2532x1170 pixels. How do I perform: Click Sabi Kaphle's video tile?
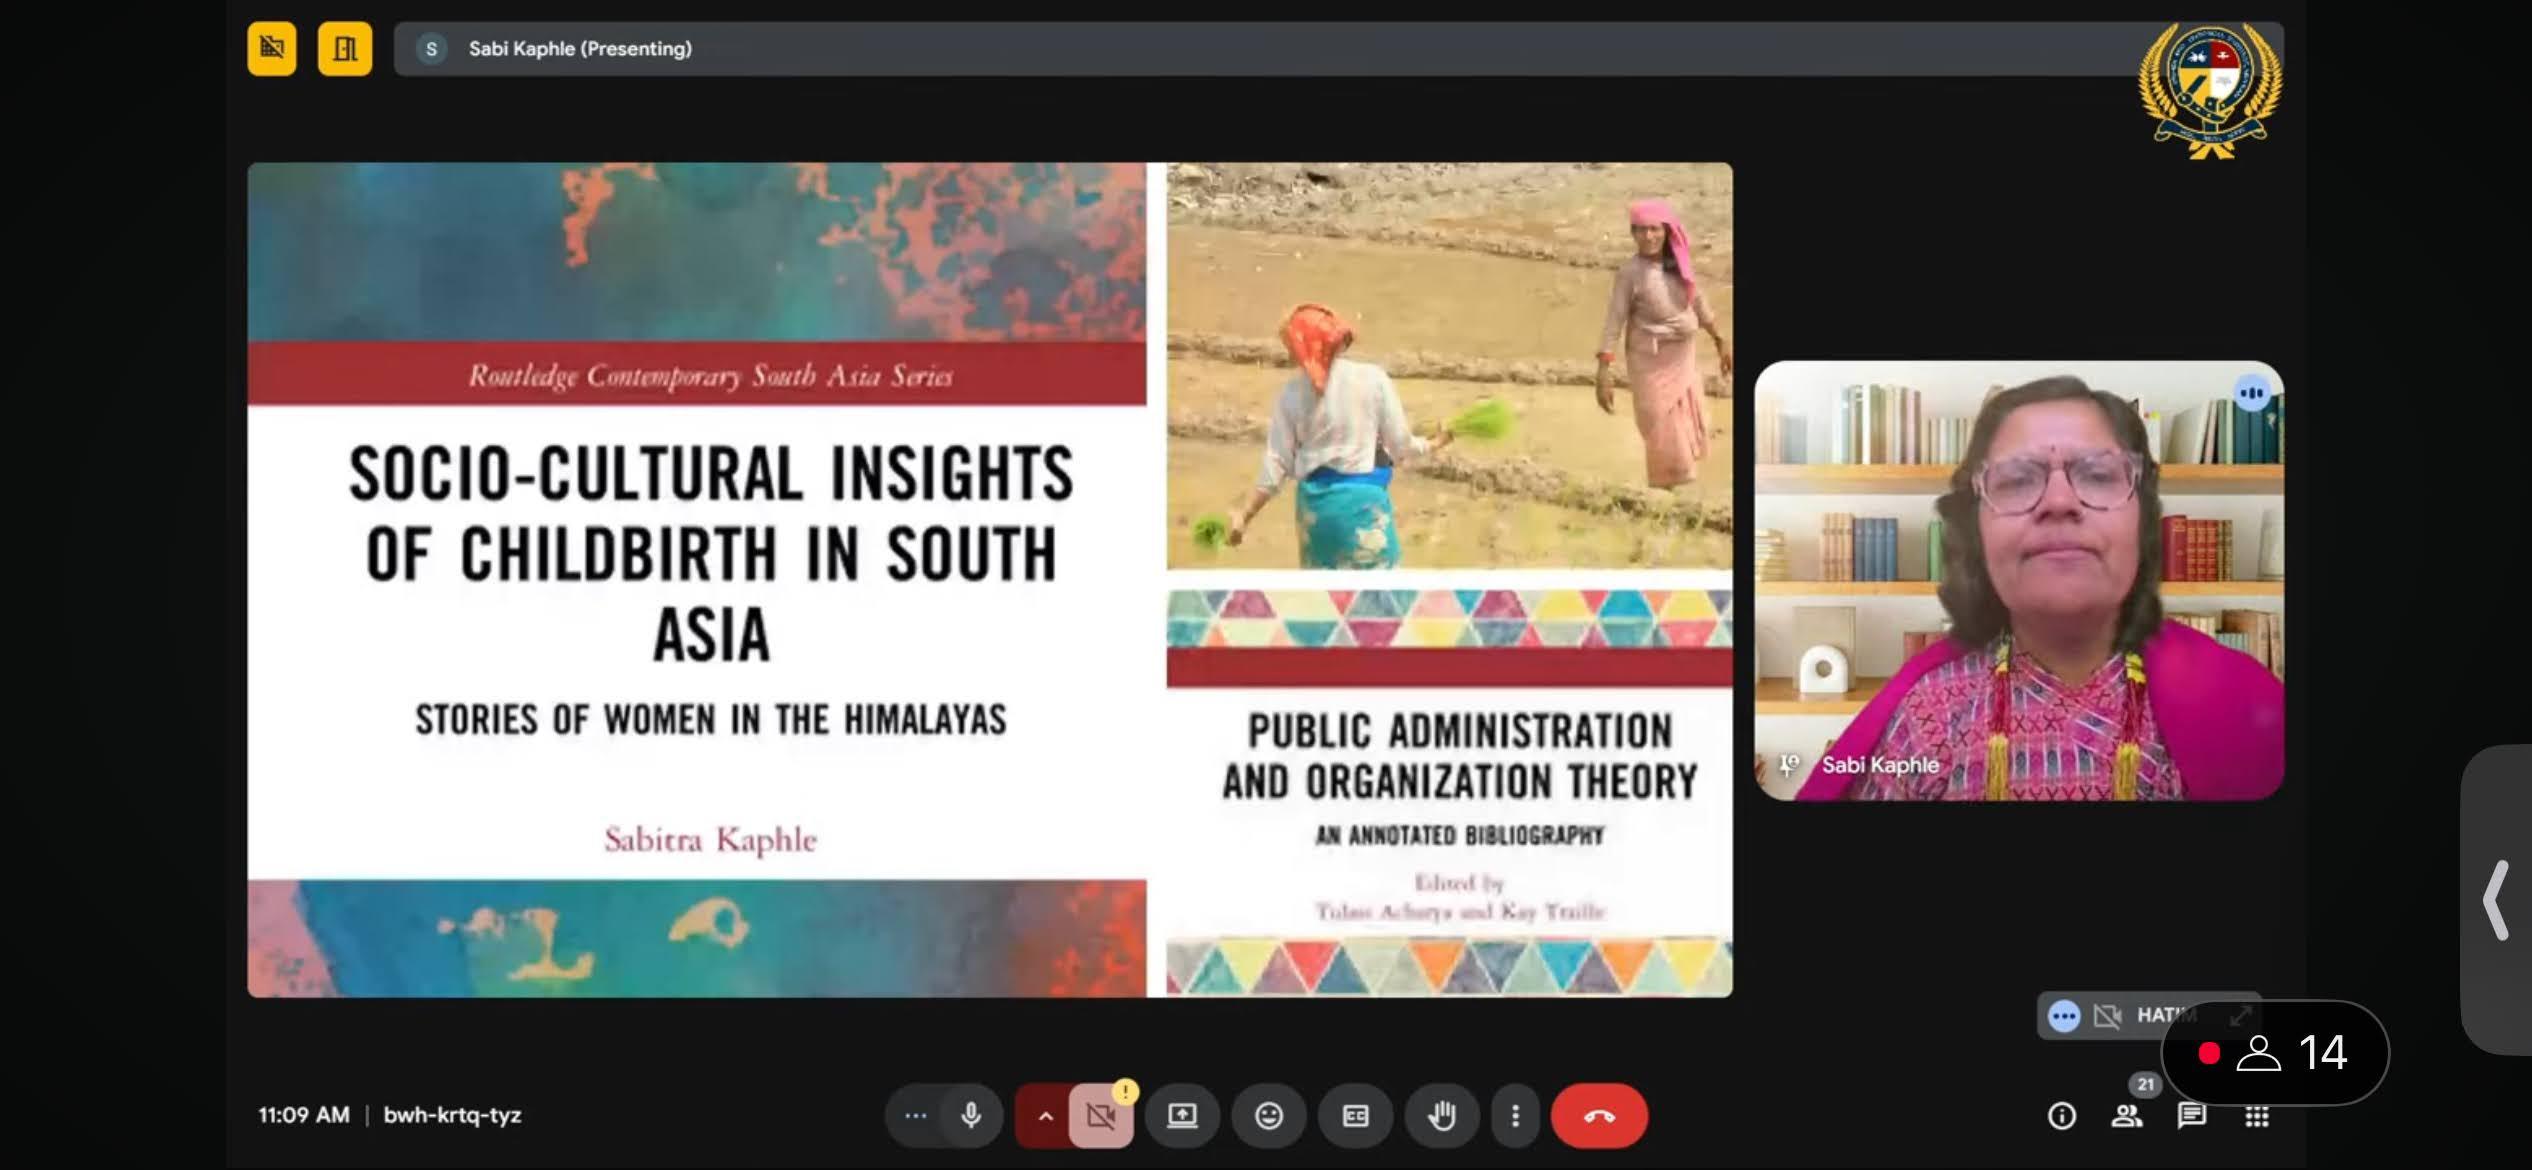(x=2018, y=580)
